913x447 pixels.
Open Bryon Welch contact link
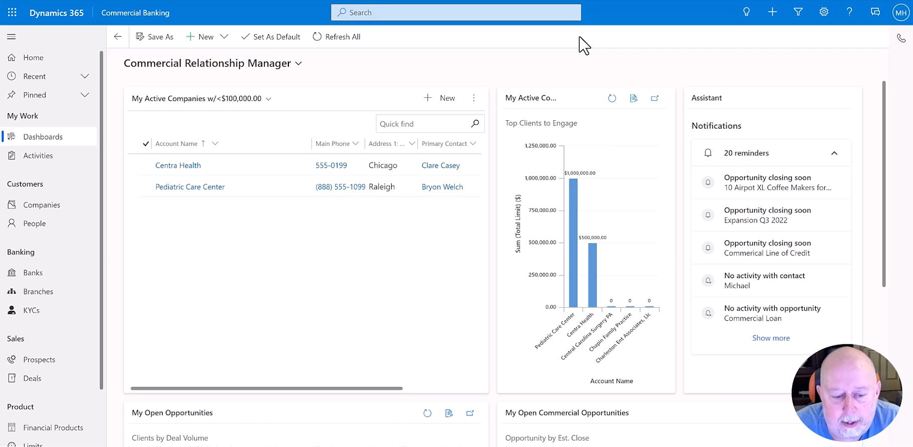(442, 187)
